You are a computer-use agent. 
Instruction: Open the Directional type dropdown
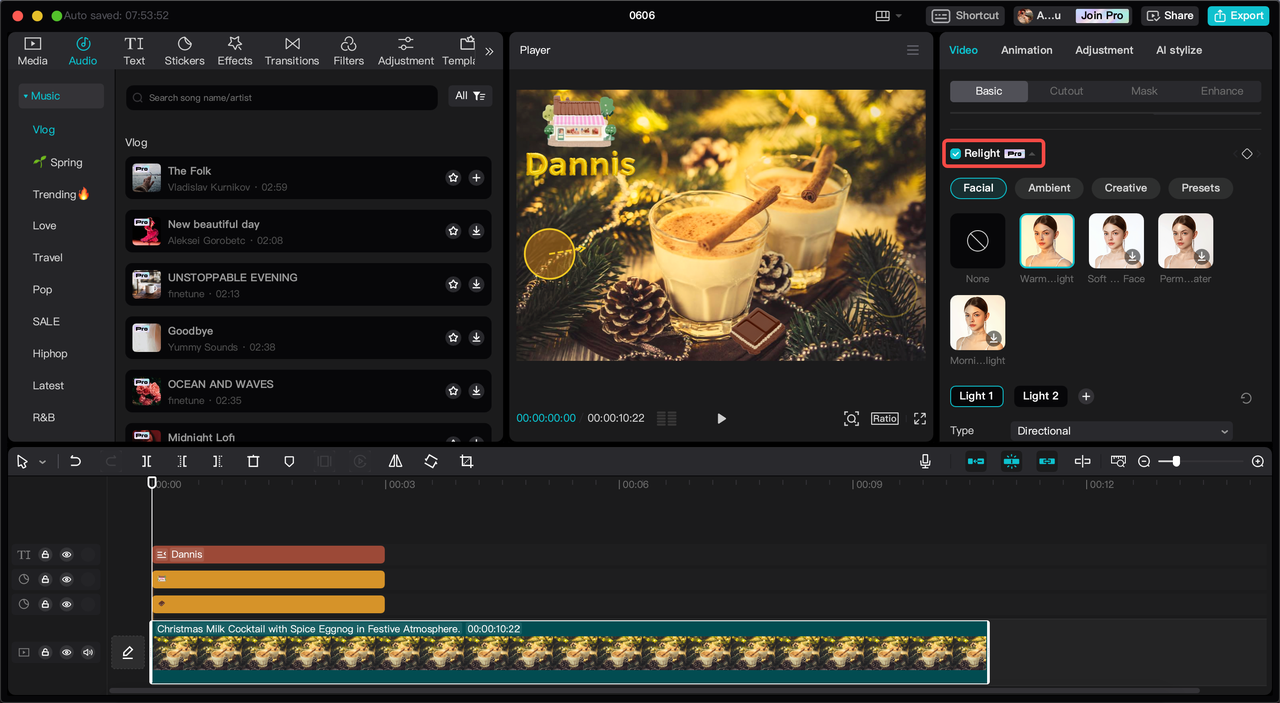coord(1122,431)
